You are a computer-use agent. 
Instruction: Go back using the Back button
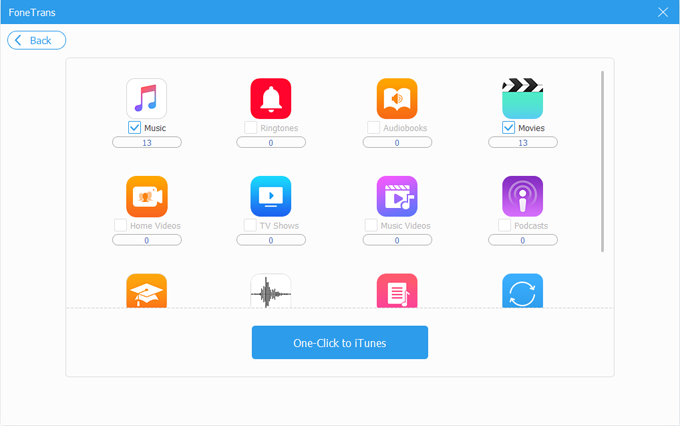click(37, 40)
